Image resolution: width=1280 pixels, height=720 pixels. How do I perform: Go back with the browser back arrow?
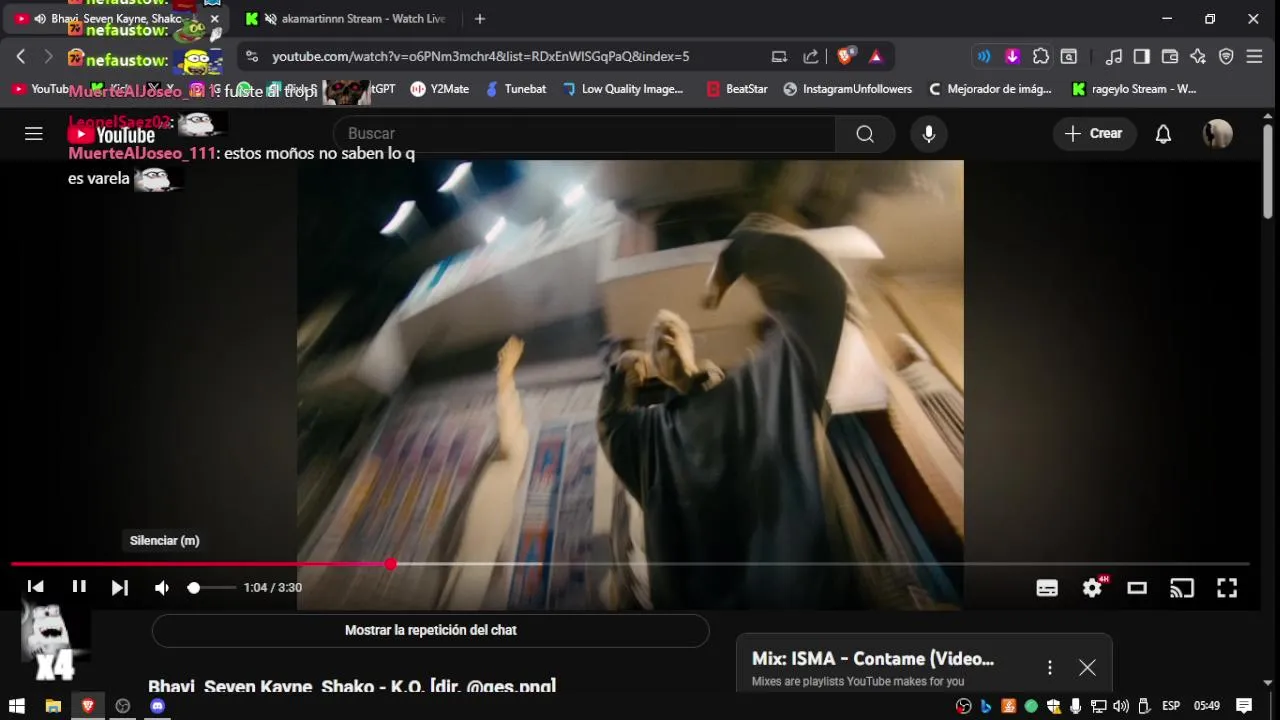pyautogui.click(x=20, y=56)
